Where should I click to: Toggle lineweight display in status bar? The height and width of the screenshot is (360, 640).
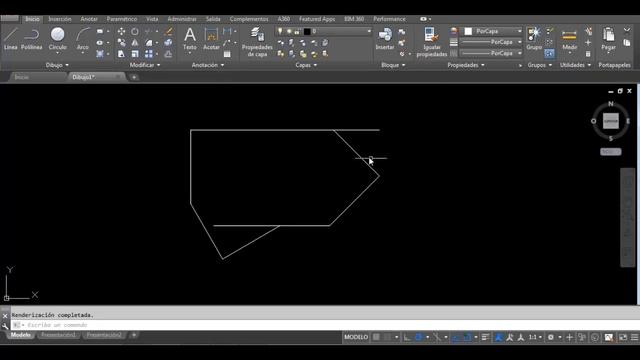[x=485, y=337]
